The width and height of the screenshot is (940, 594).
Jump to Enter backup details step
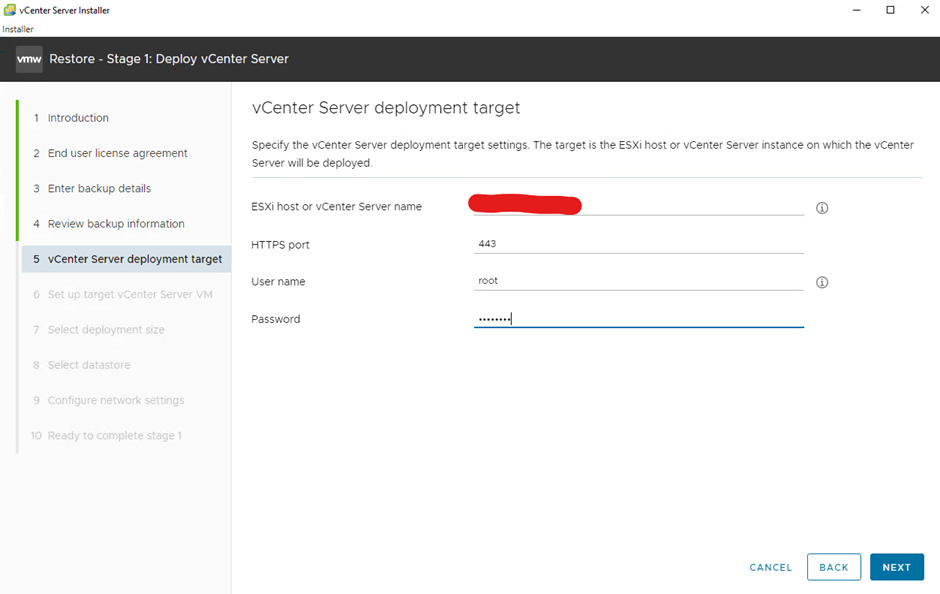pos(99,189)
